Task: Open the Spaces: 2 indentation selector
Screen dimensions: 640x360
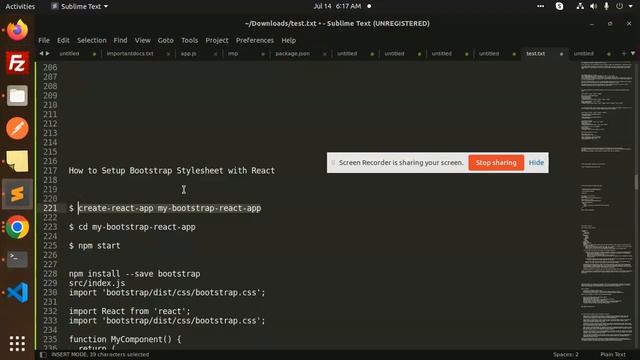Action: tap(566, 355)
